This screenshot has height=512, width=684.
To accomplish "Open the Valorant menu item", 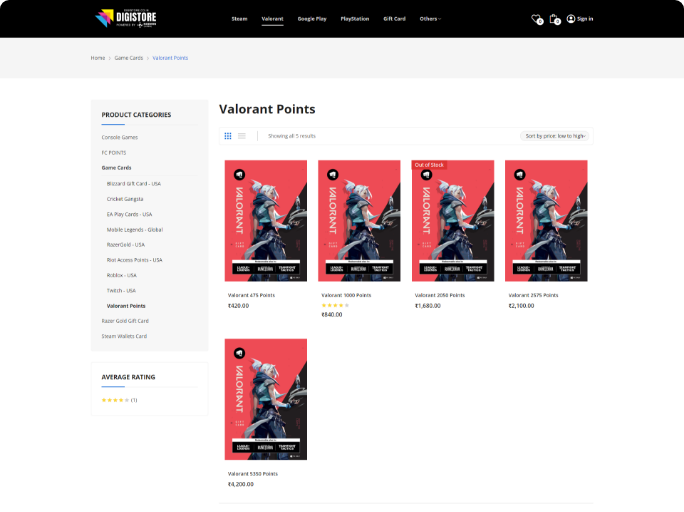I will coord(272,19).
